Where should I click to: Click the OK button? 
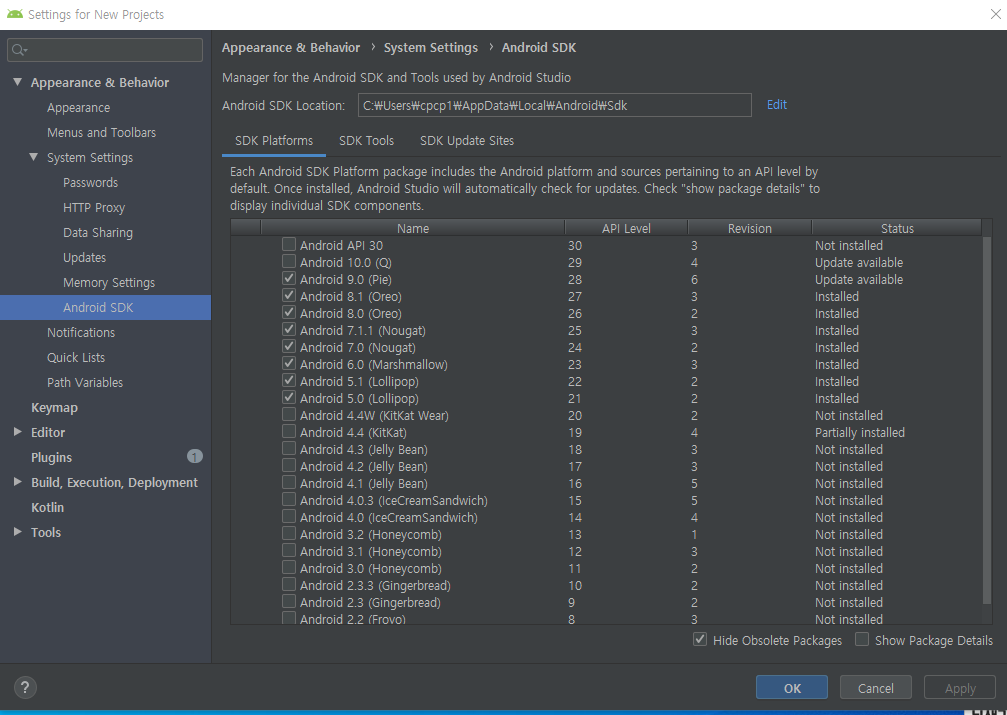point(792,687)
